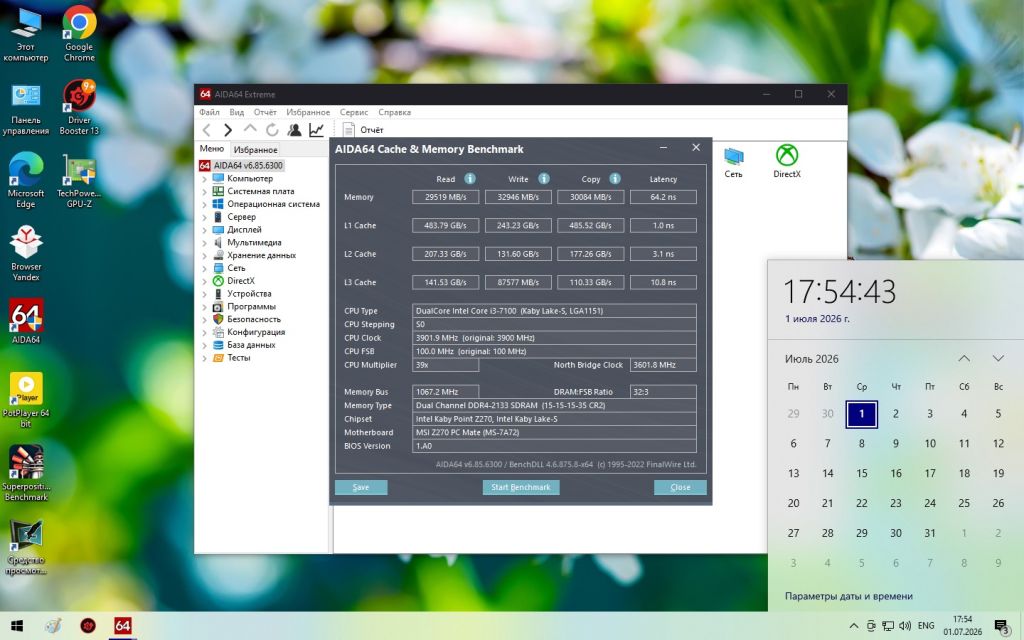This screenshot has height=640, width=1024.
Task: Click the AIDA64 up-level arrow
Action: click(x=249, y=129)
